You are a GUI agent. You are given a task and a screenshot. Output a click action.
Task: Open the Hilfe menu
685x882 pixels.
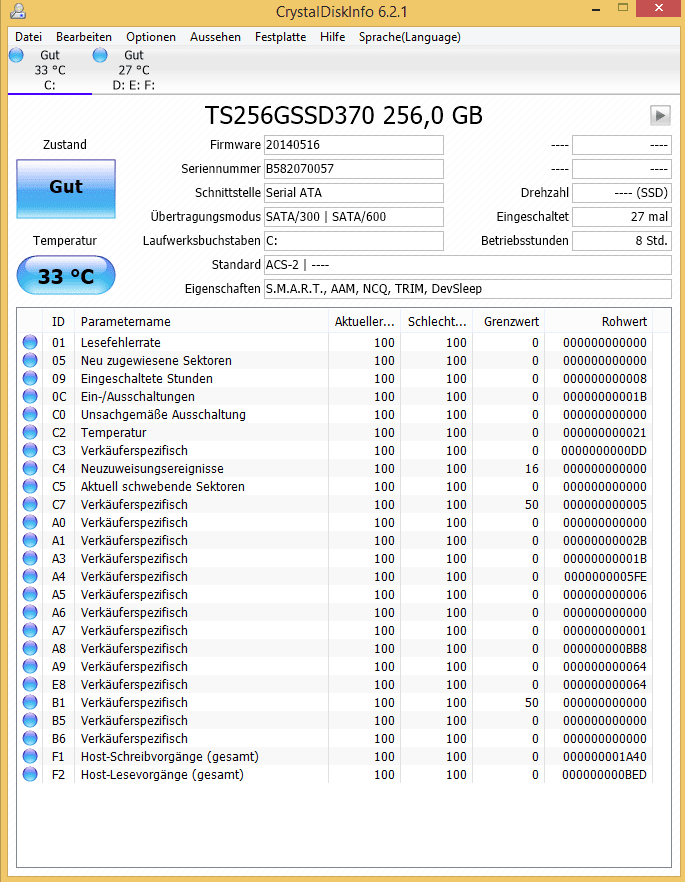[x=332, y=37]
